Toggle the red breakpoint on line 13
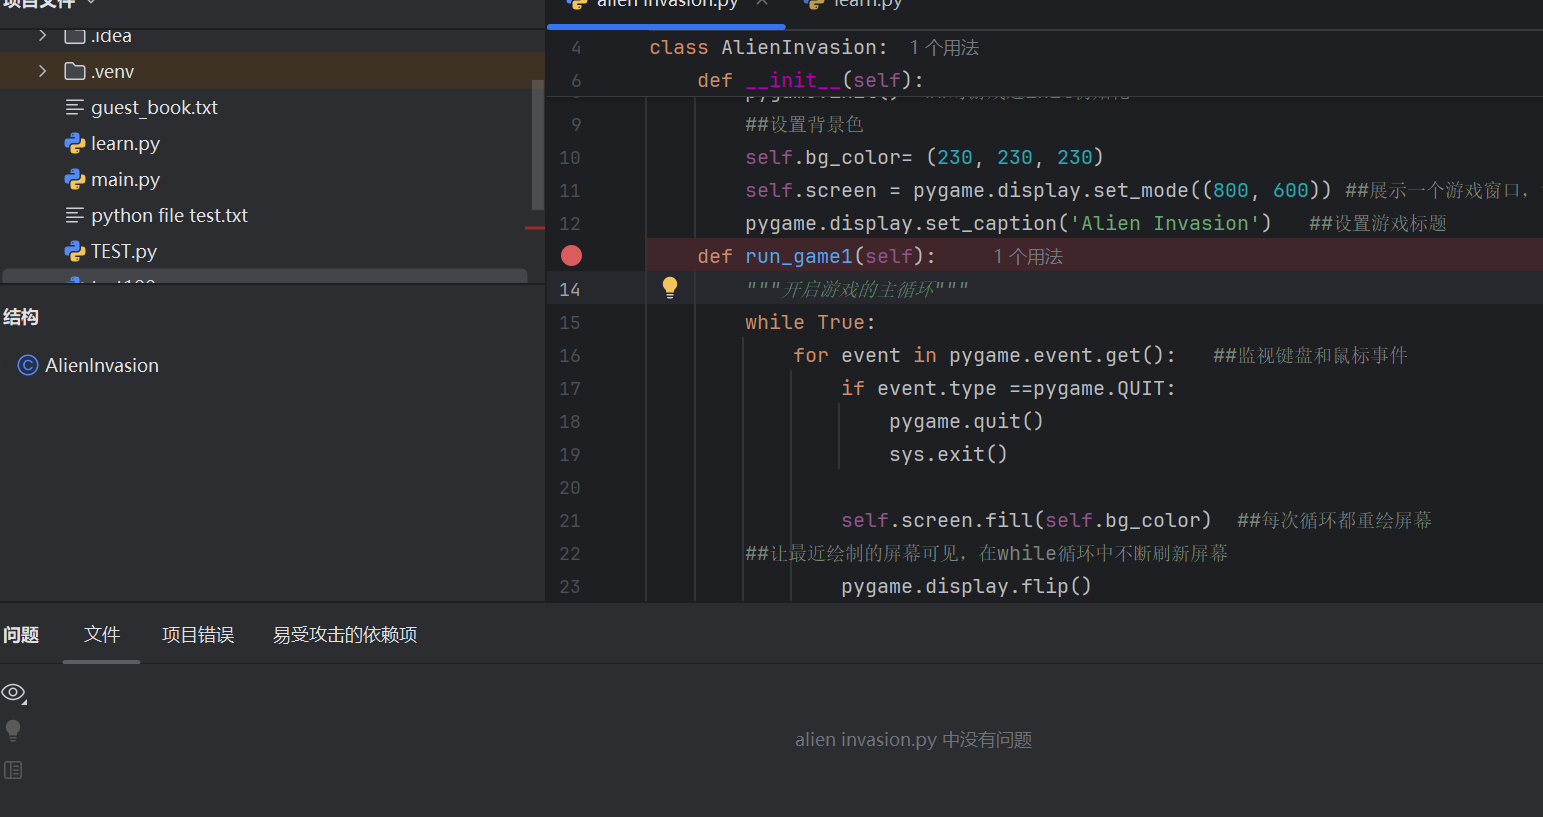Screen dimensions: 1543x817 [570, 255]
